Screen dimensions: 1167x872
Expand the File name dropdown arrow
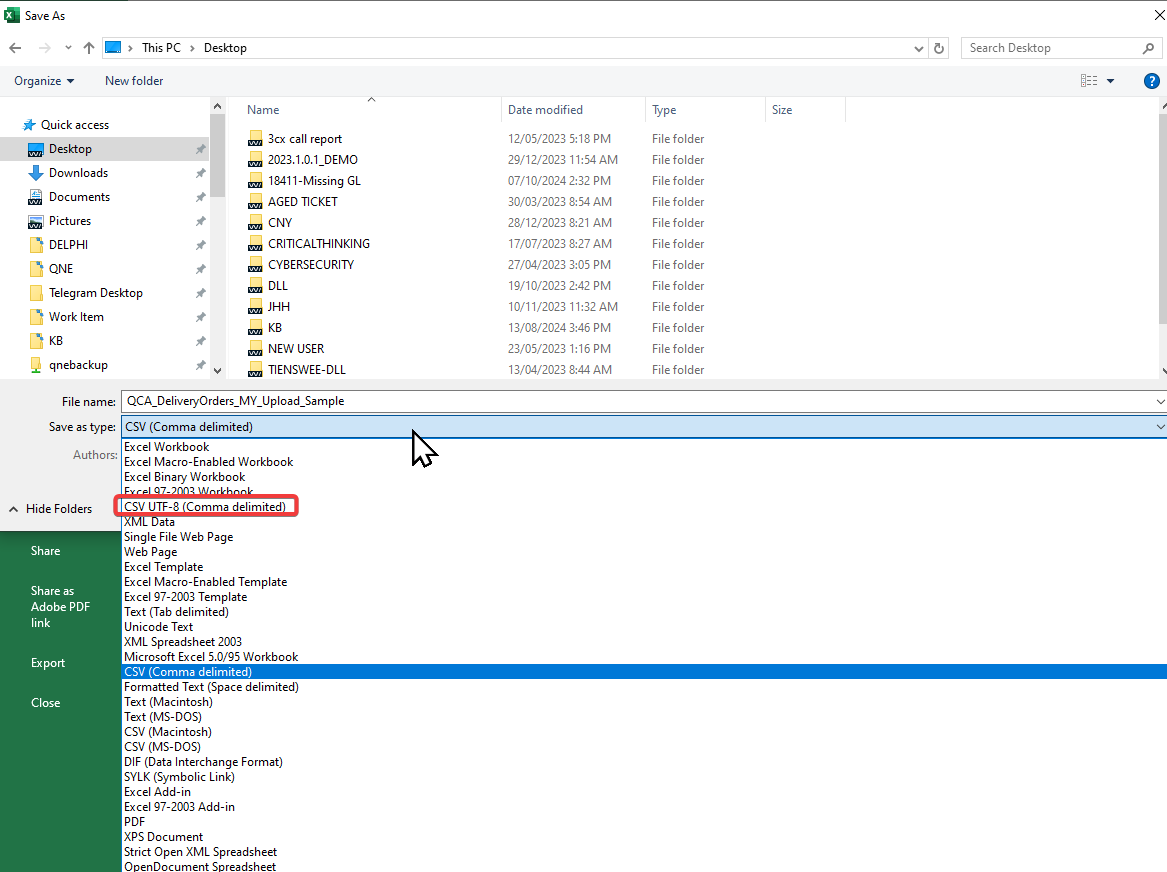(x=1160, y=402)
